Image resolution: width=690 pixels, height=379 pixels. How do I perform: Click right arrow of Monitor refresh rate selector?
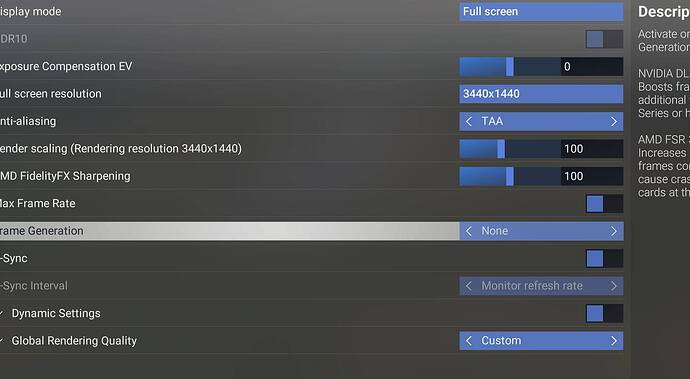614,286
